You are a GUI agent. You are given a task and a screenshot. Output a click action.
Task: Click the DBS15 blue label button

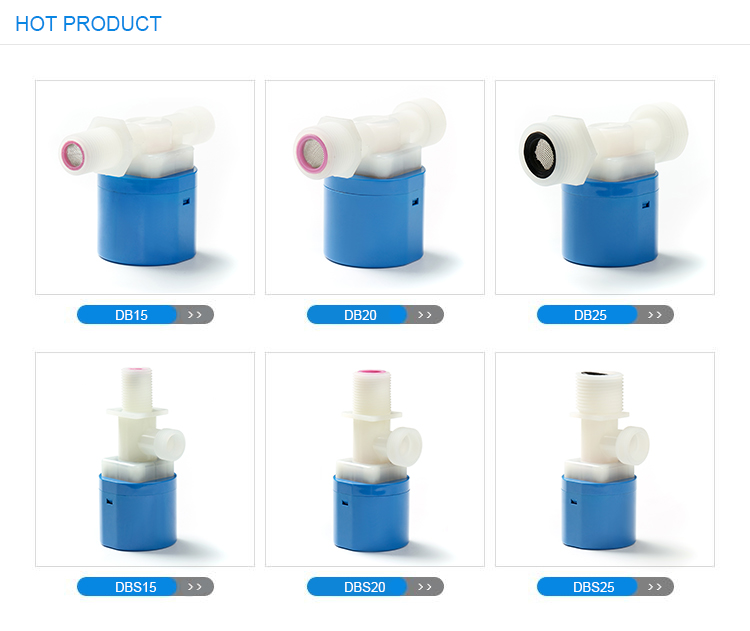pos(127,587)
